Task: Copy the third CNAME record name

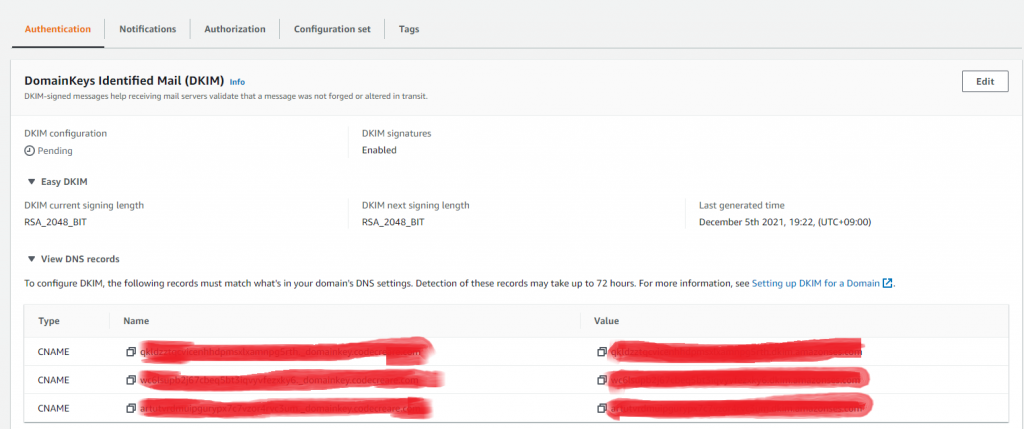Action: pyautogui.click(x=130, y=408)
